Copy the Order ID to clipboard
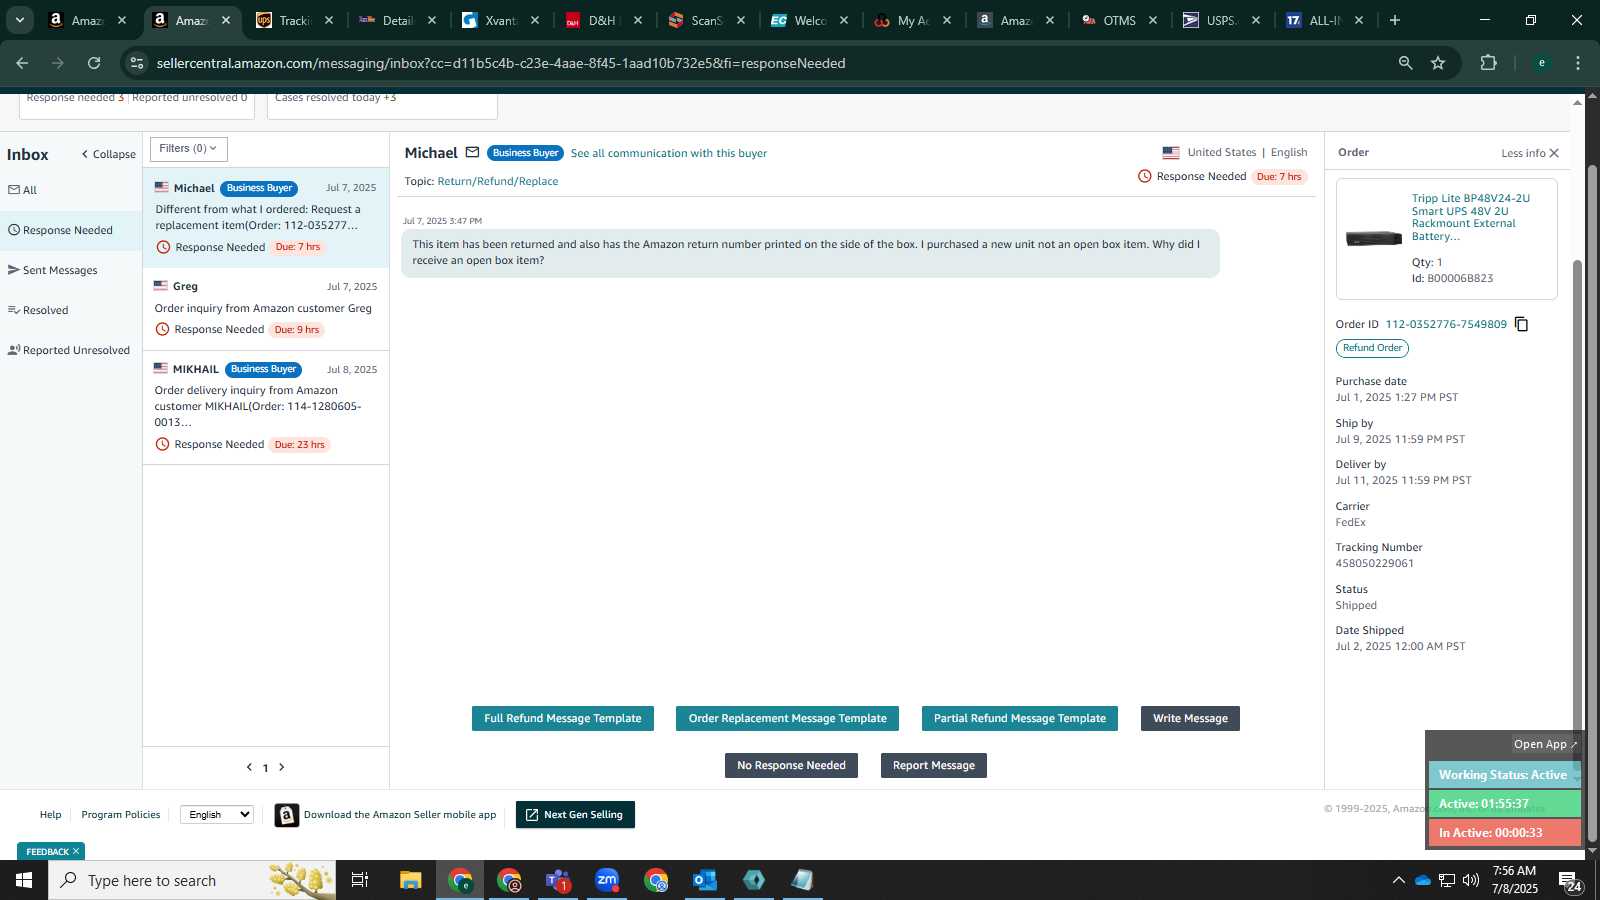Screen dimensions: 1600x900 point(1521,324)
